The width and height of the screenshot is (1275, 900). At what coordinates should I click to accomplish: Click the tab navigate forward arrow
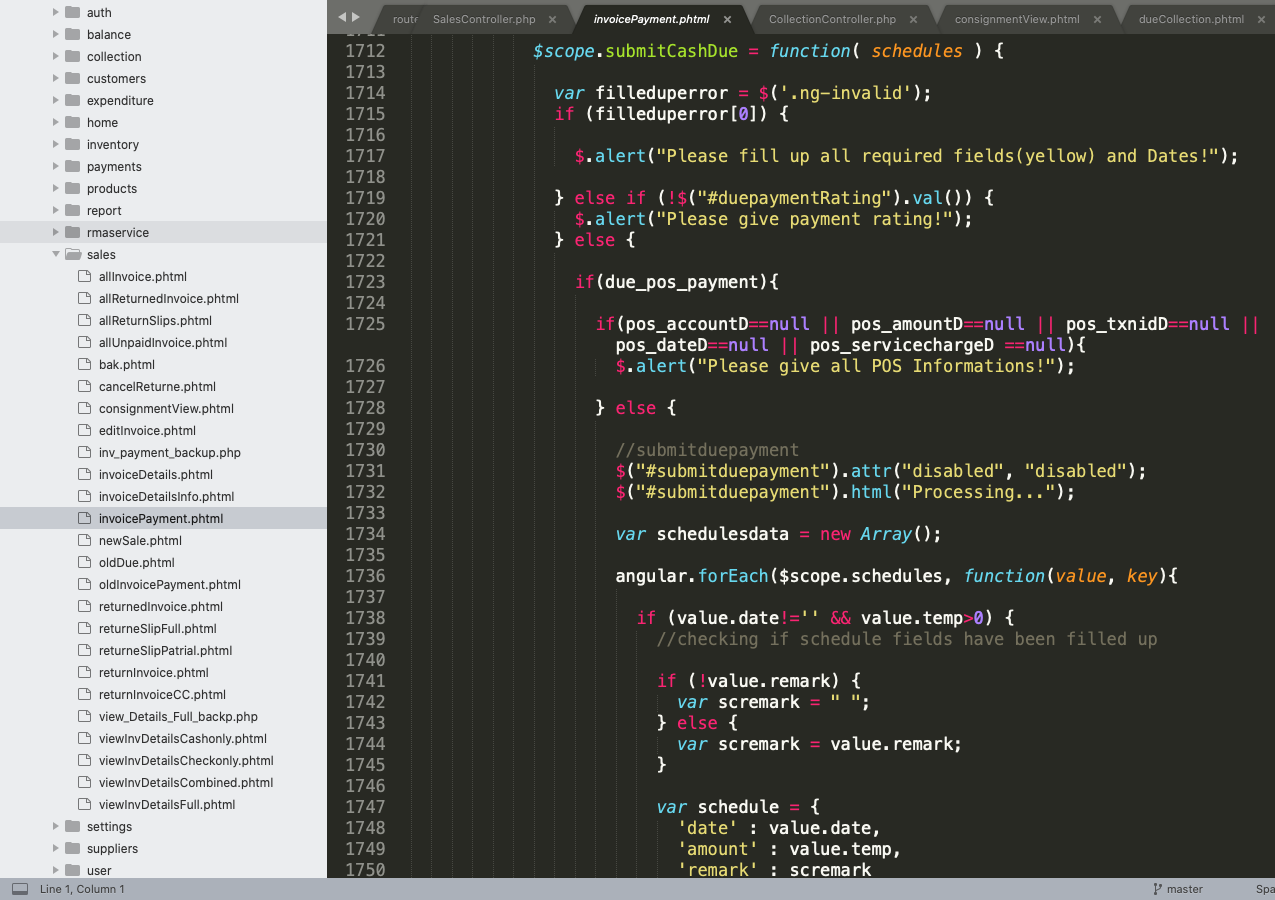356,17
